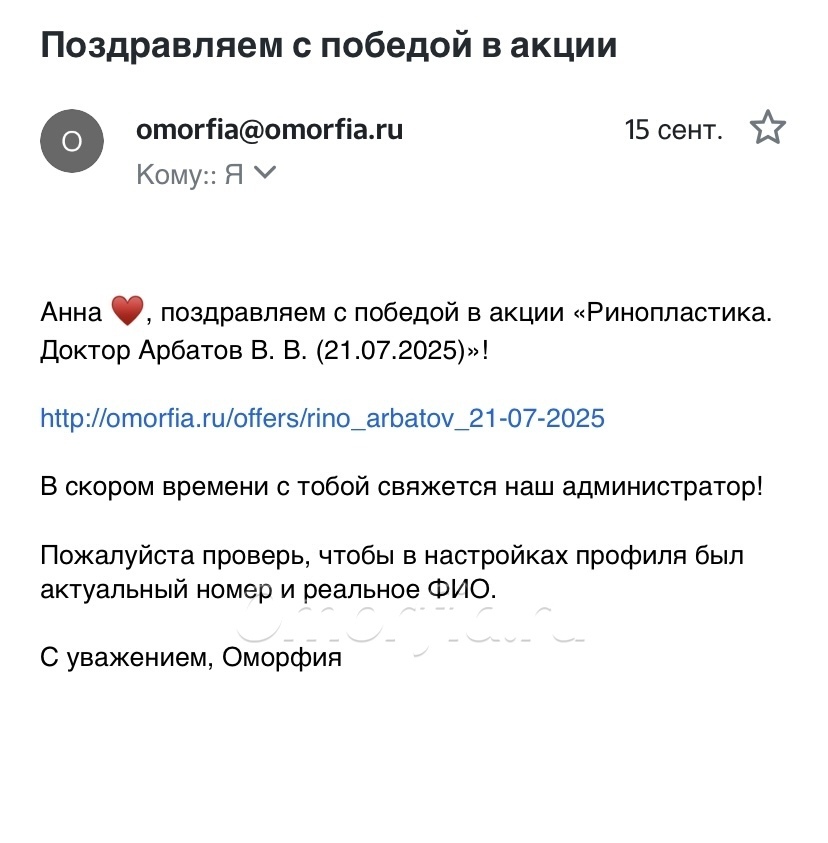Click the date 15 сент.
The image size is (828, 843).
click(x=673, y=130)
